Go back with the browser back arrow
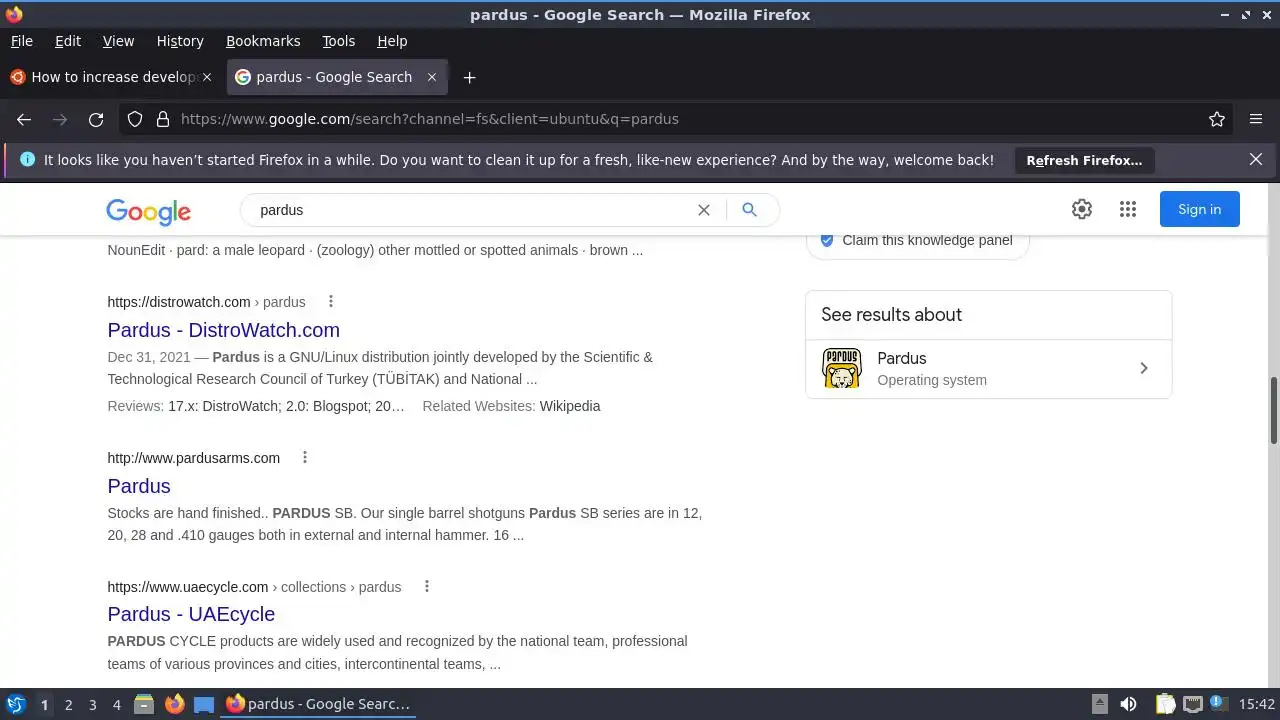This screenshot has width=1280, height=720. (x=24, y=119)
